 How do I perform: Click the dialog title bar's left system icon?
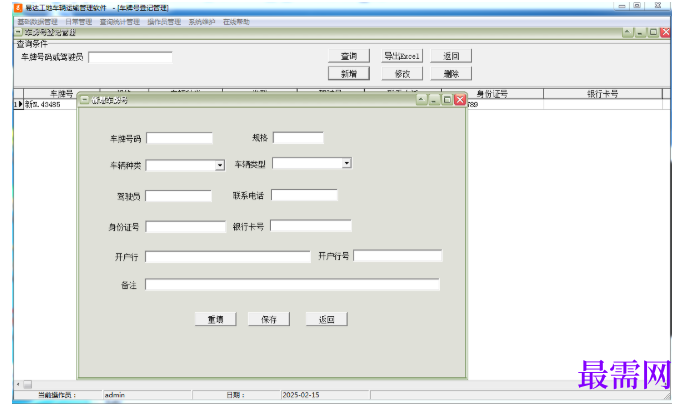click(x=84, y=100)
